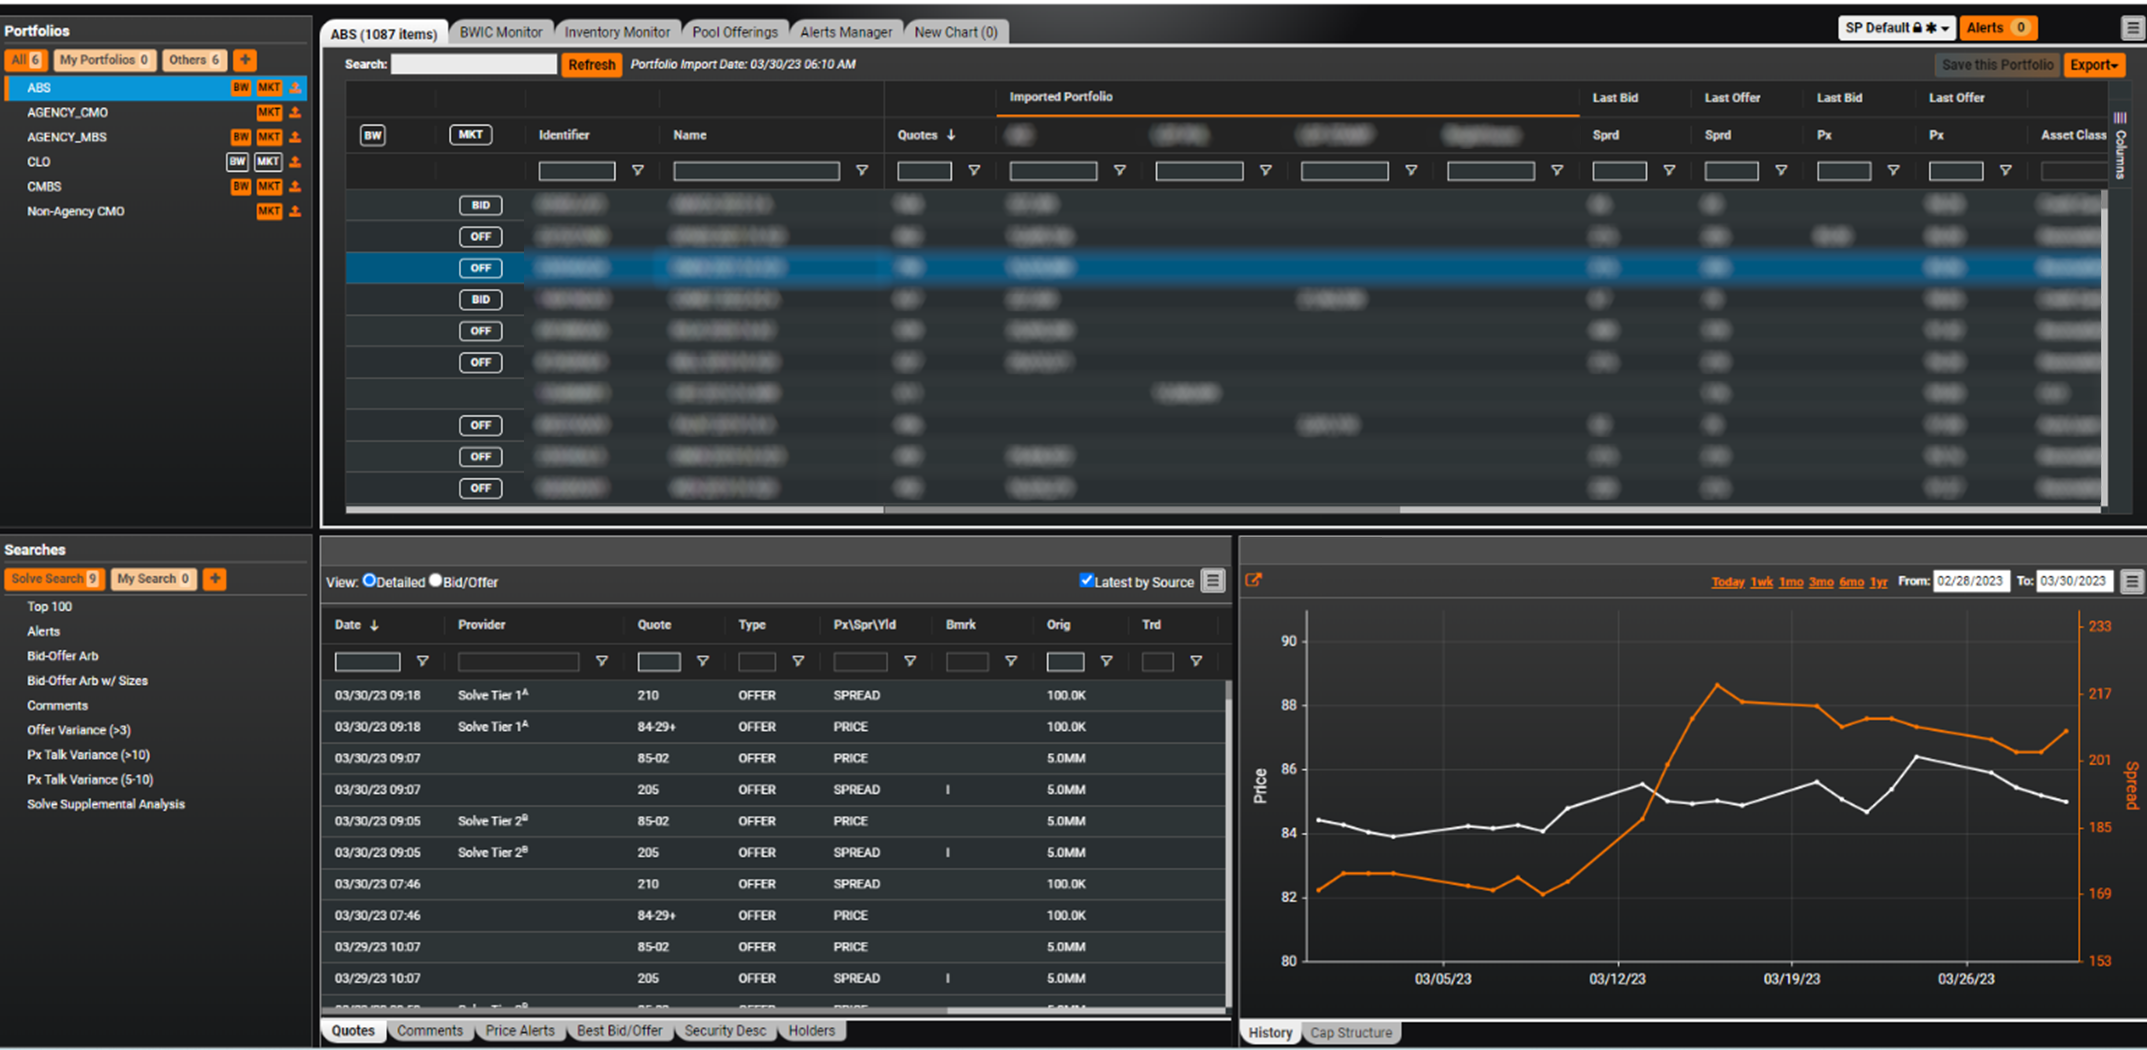
Task: Click filter icon for Orig column
Action: tap(1107, 661)
